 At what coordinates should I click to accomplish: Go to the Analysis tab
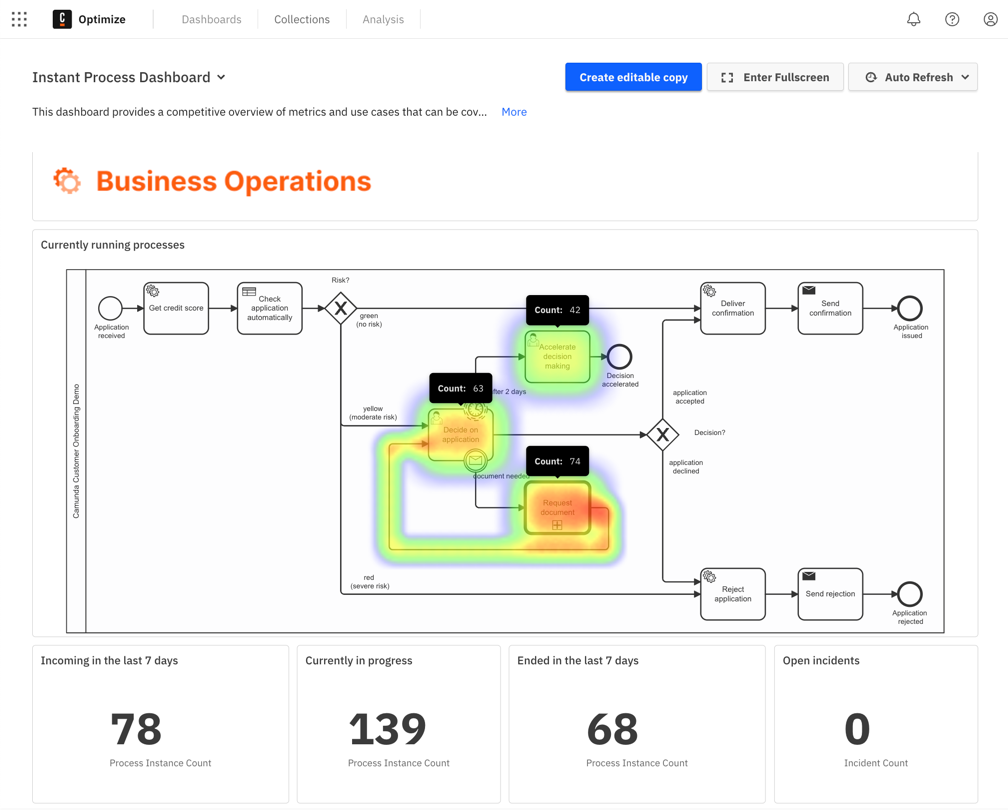click(383, 19)
